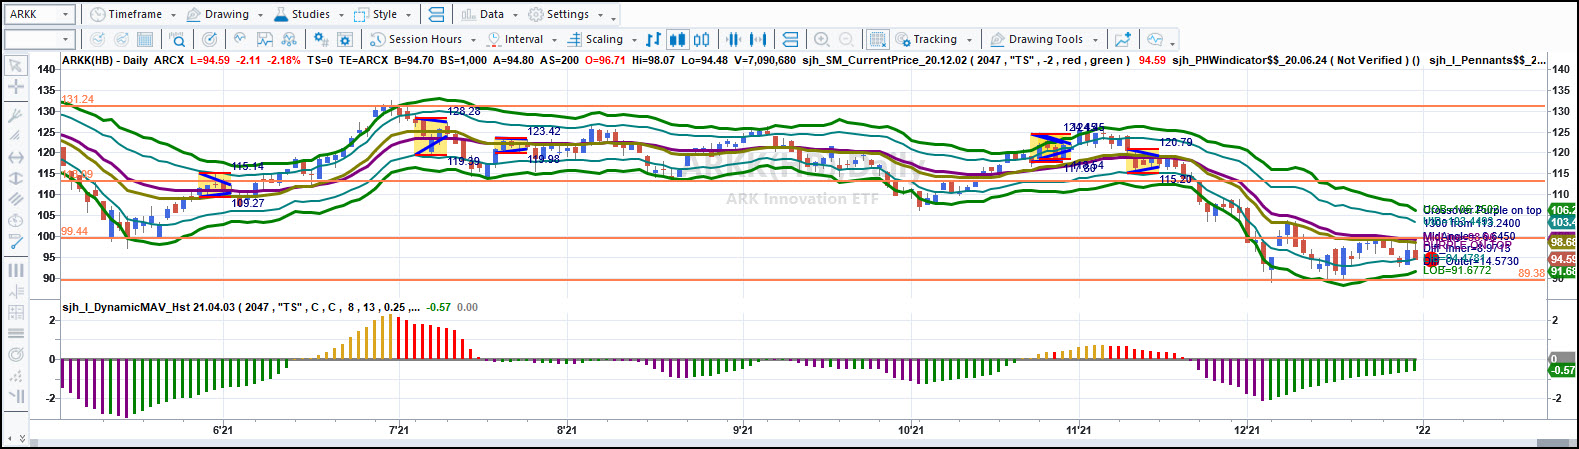1579x449 pixels.
Task: Expand the Timeframe dropdown arrow
Action: [x=173, y=15]
